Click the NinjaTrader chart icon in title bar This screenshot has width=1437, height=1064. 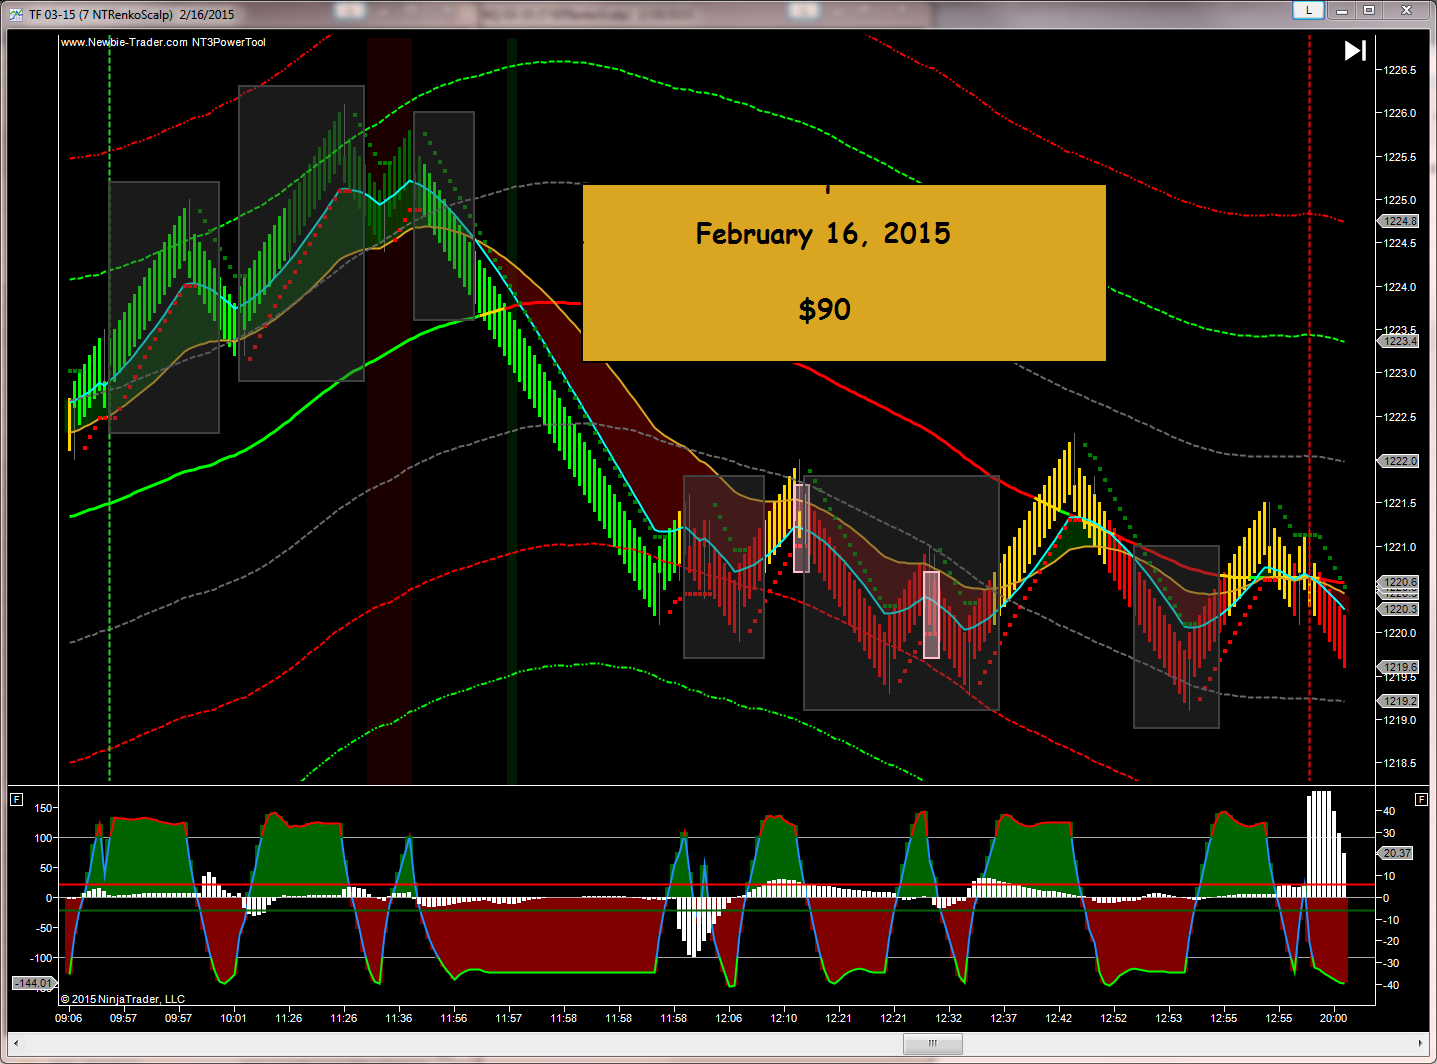[x=16, y=14]
